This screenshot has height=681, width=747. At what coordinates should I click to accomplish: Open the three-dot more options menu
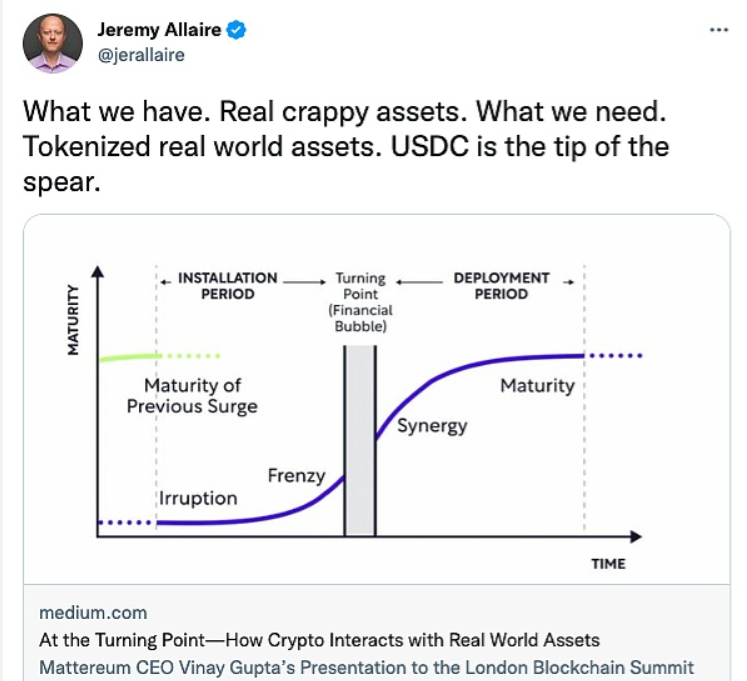pyautogui.click(x=718, y=30)
